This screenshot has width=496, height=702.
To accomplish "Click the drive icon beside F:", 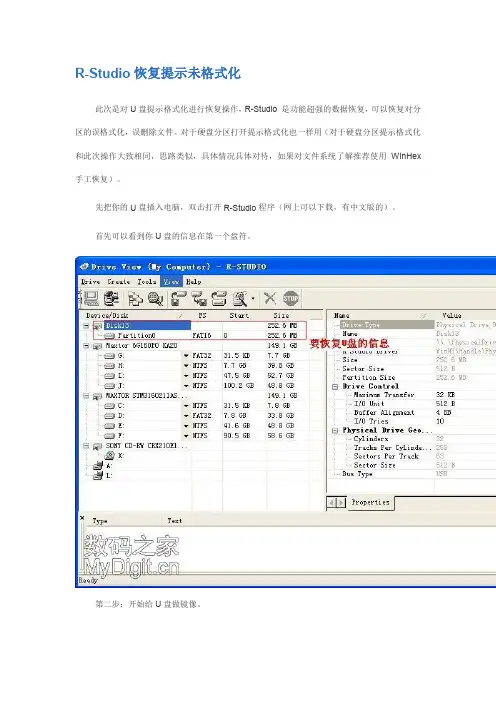I will click(x=110, y=436).
